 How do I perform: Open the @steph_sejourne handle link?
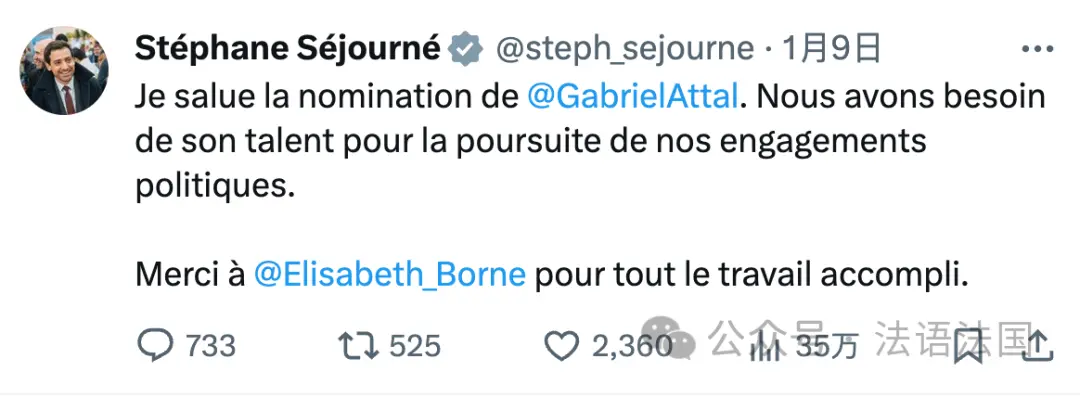coord(625,50)
